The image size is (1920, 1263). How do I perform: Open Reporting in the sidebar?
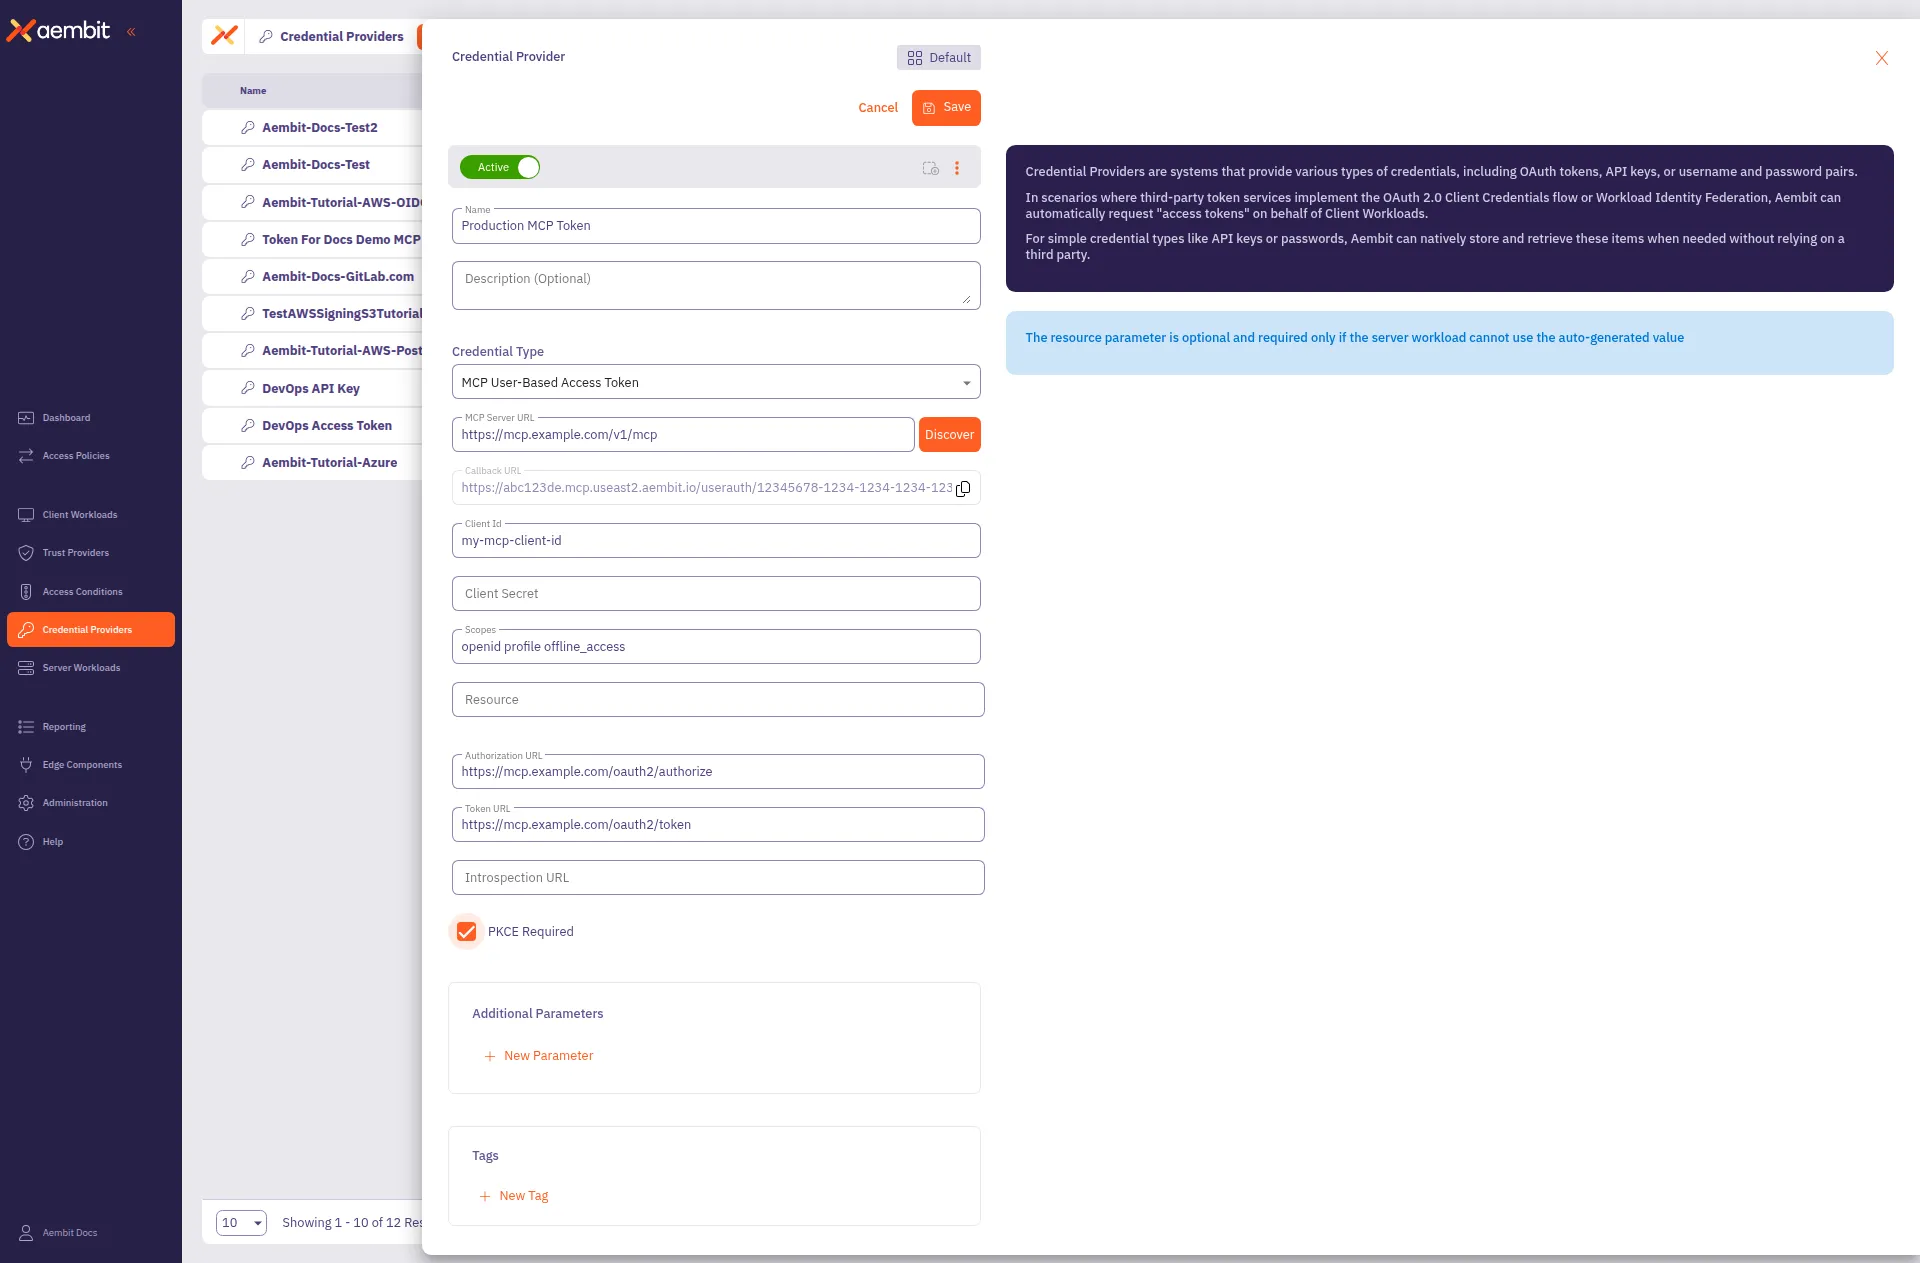pos(63,727)
